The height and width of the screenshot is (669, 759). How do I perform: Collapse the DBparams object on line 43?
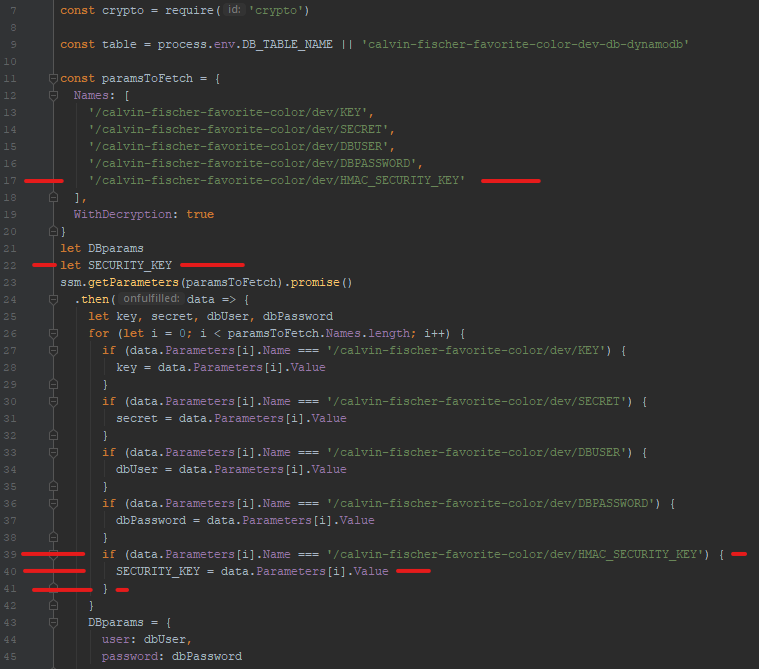(x=53, y=623)
